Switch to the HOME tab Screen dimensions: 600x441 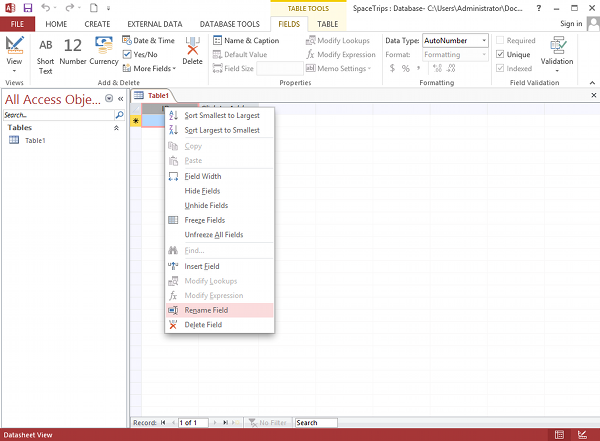pyautogui.click(x=56, y=24)
